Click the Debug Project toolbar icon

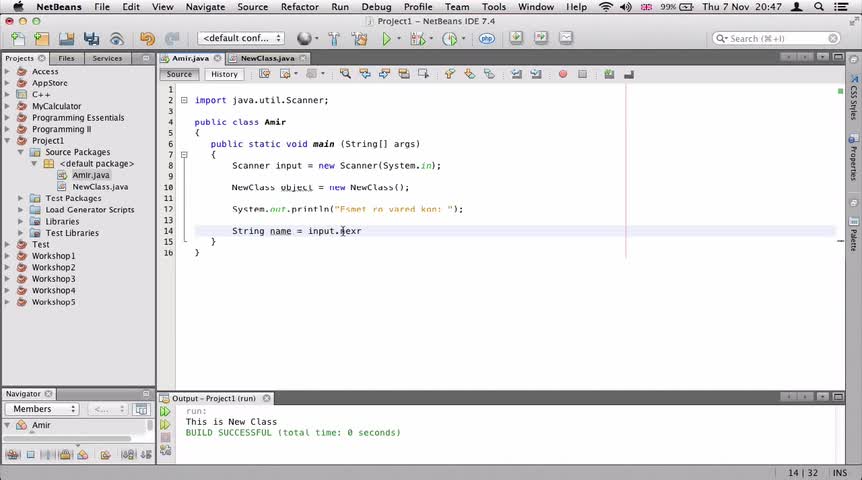coord(417,38)
